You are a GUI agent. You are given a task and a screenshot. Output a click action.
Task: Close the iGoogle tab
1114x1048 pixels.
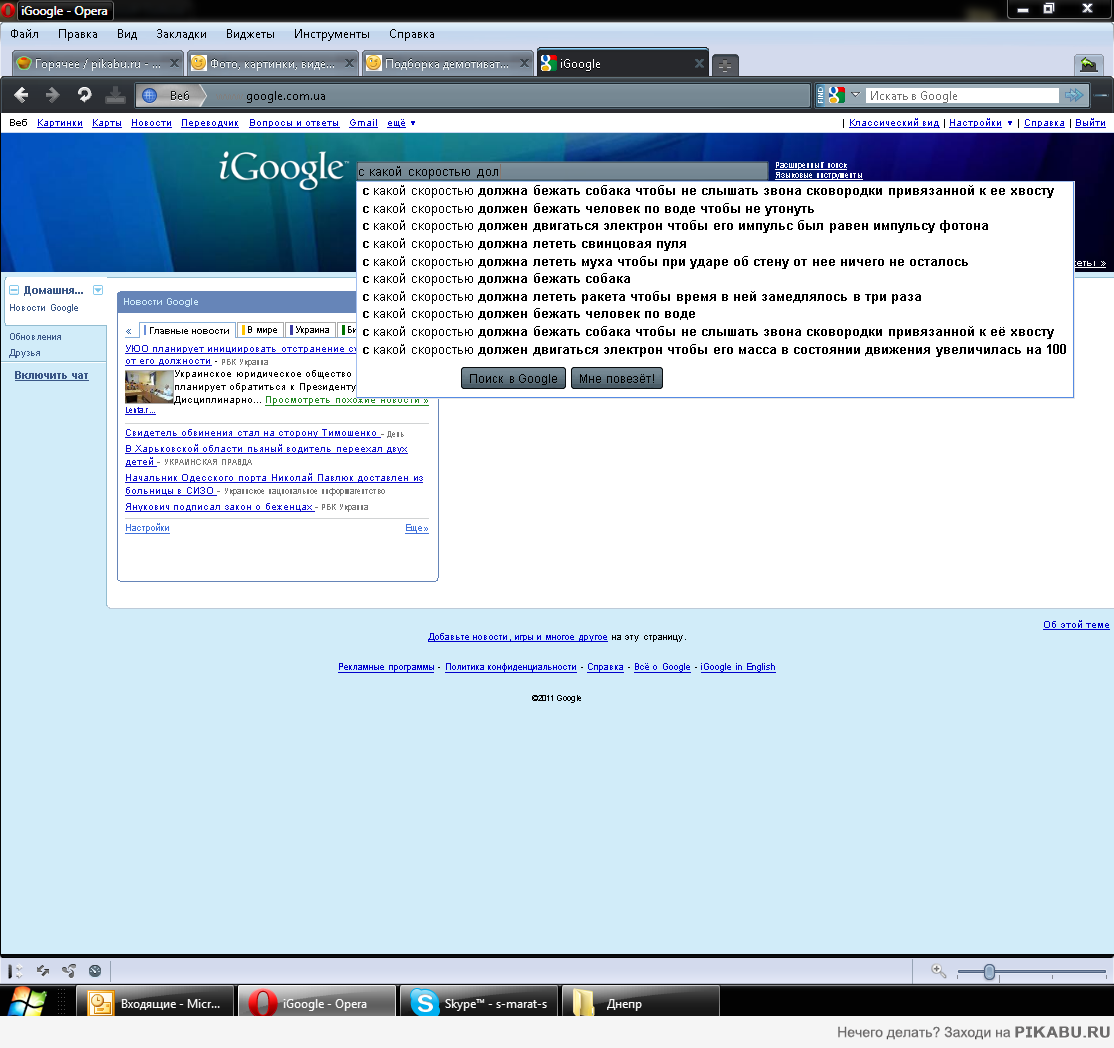click(x=700, y=63)
